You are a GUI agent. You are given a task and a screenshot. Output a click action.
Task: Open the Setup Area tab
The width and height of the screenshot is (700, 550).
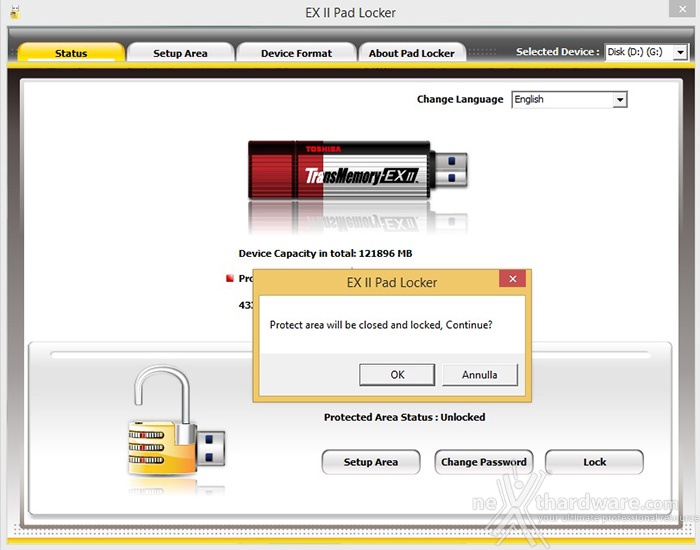pyautogui.click(x=180, y=53)
